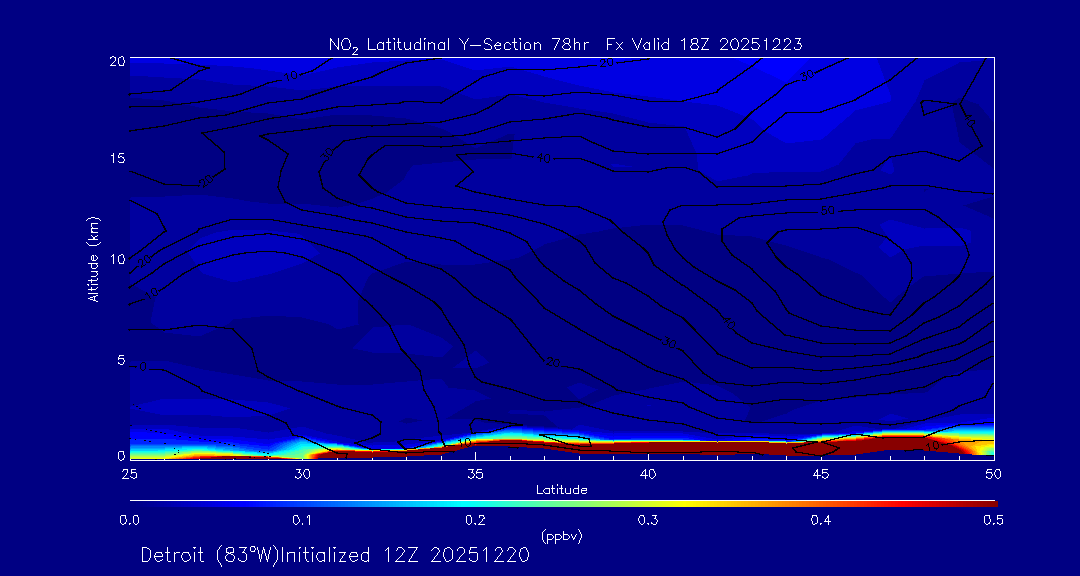Click the NO2 Latitudinal Y-Section plot title
This screenshot has width=1080, height=576.
(565, 44)
